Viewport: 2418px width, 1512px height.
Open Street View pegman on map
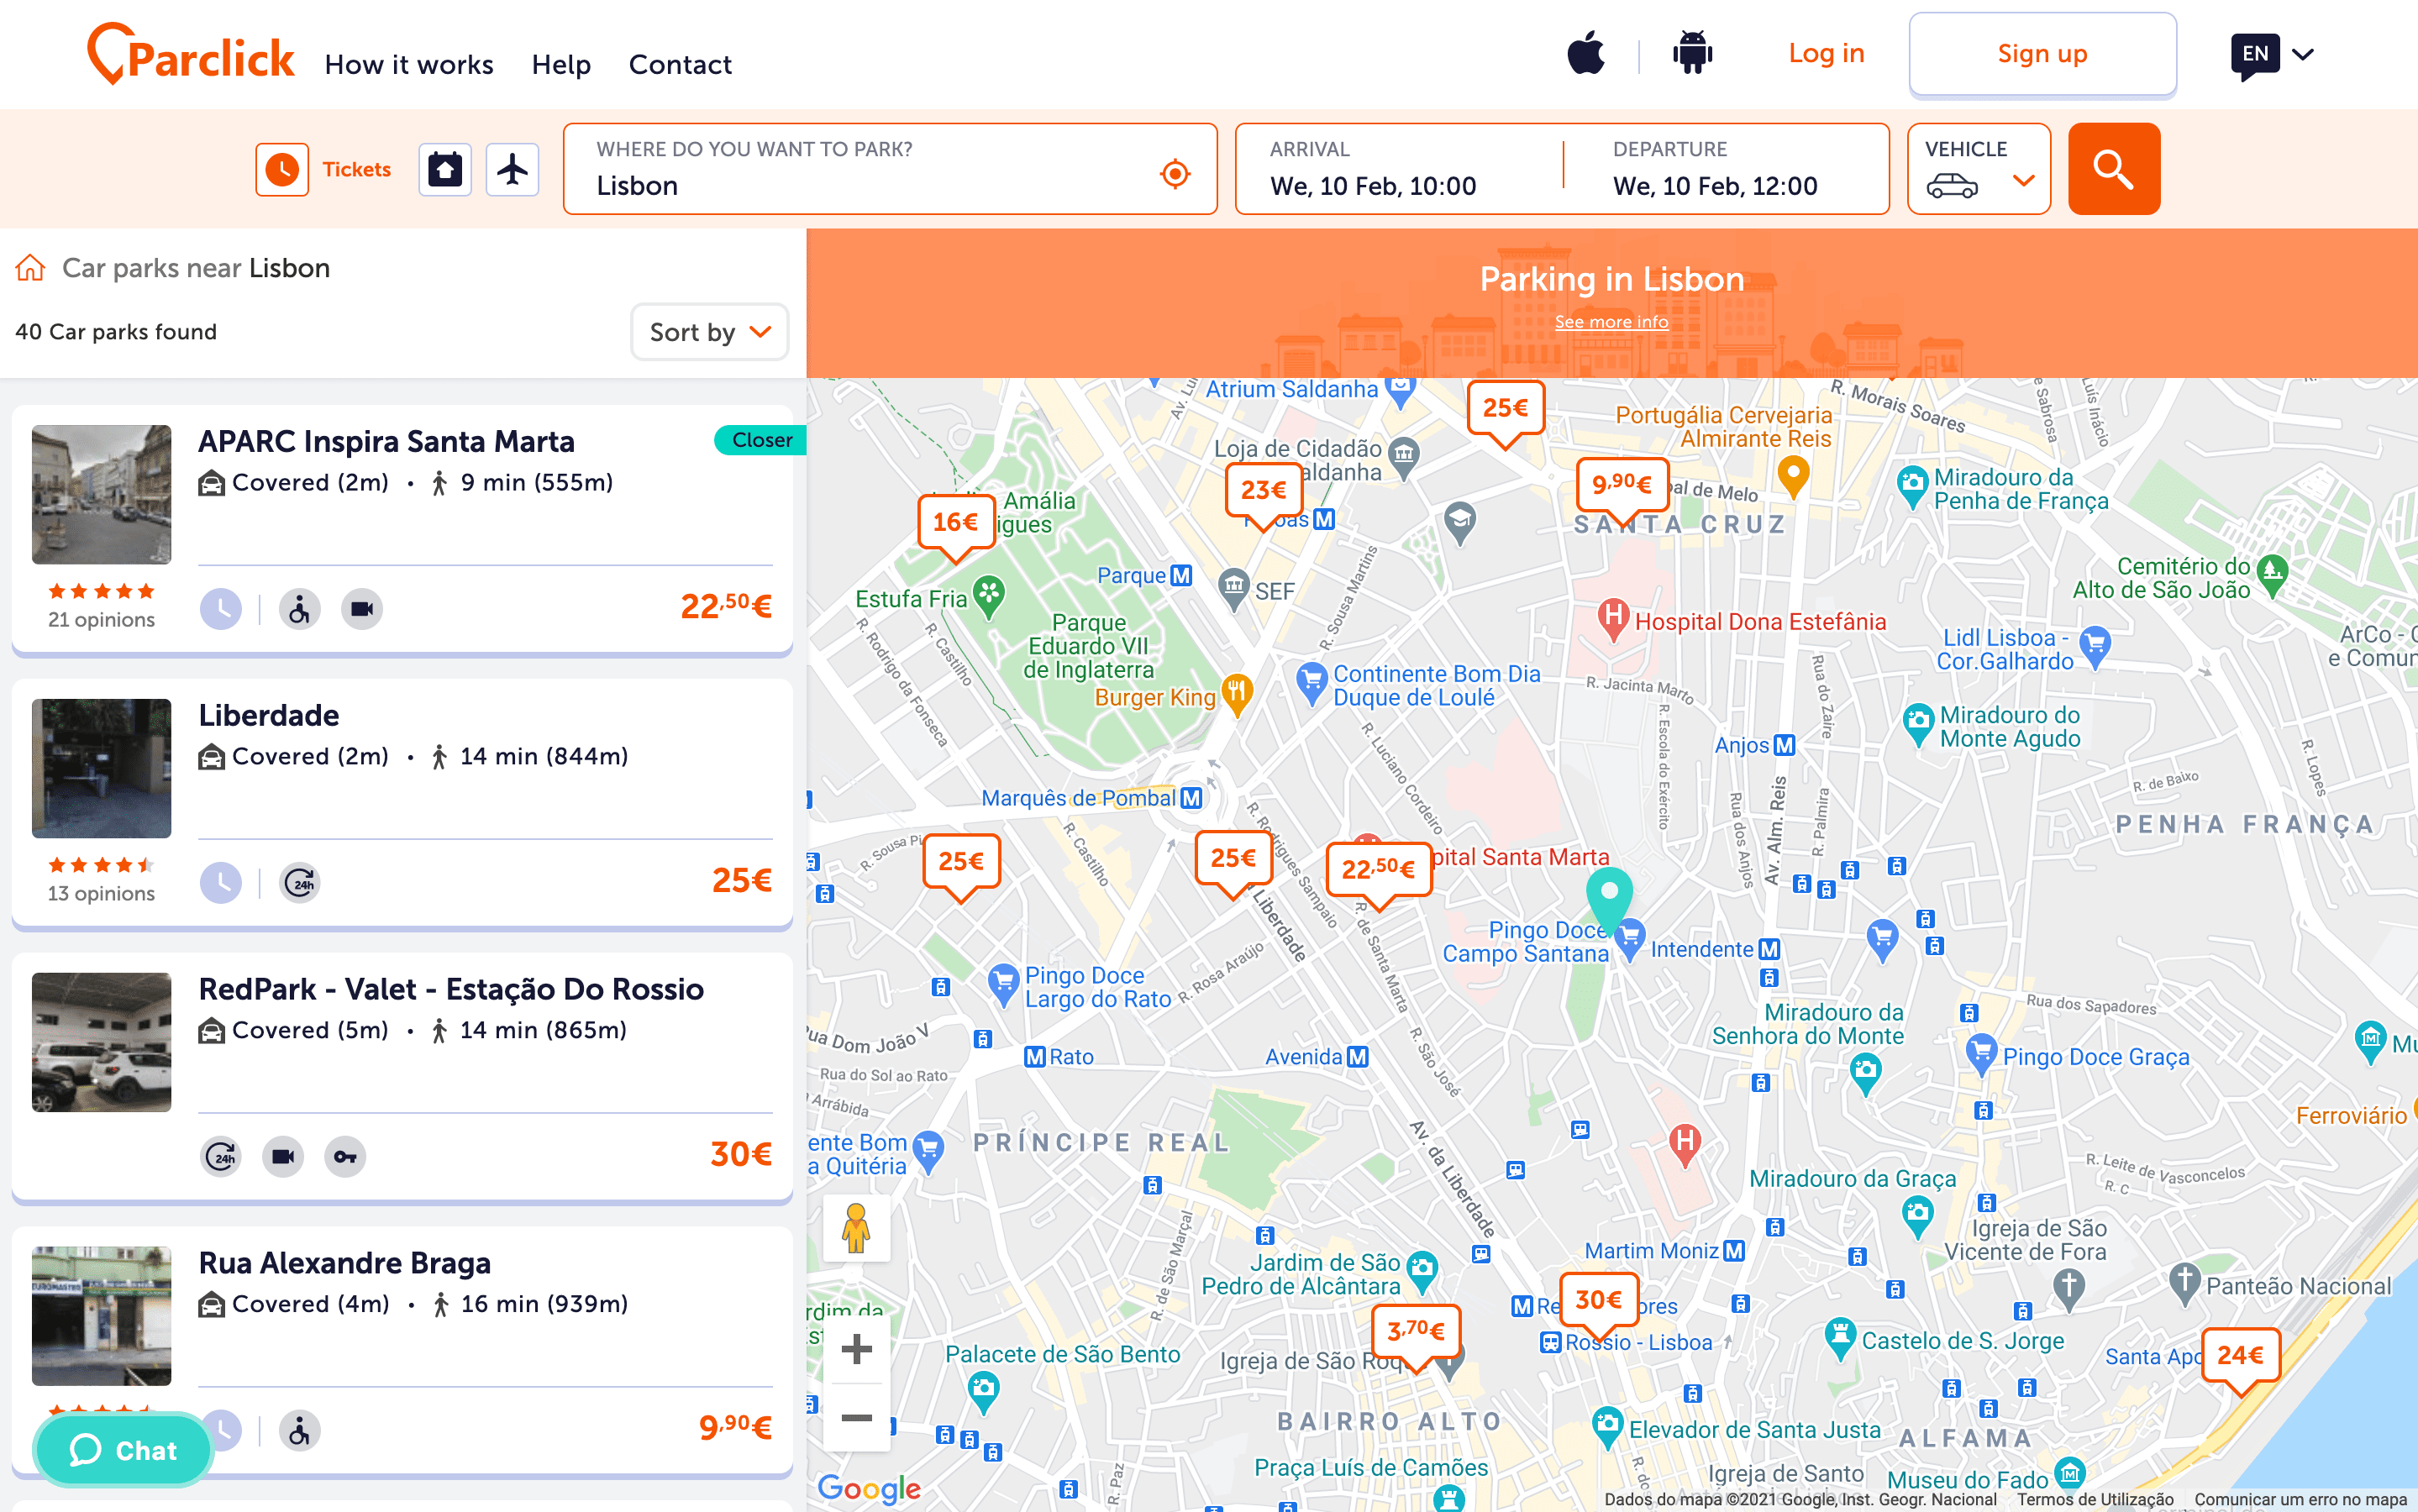(x=856, y=1228)
